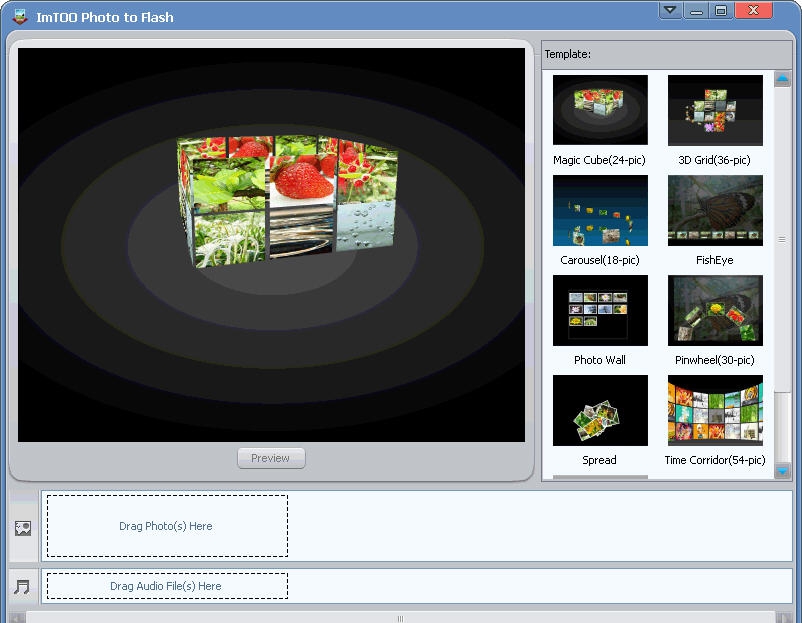Select the Time Corridor(54-pic) template
The height and width of the screenshot is (623, 802).
[x=714, y=410]
